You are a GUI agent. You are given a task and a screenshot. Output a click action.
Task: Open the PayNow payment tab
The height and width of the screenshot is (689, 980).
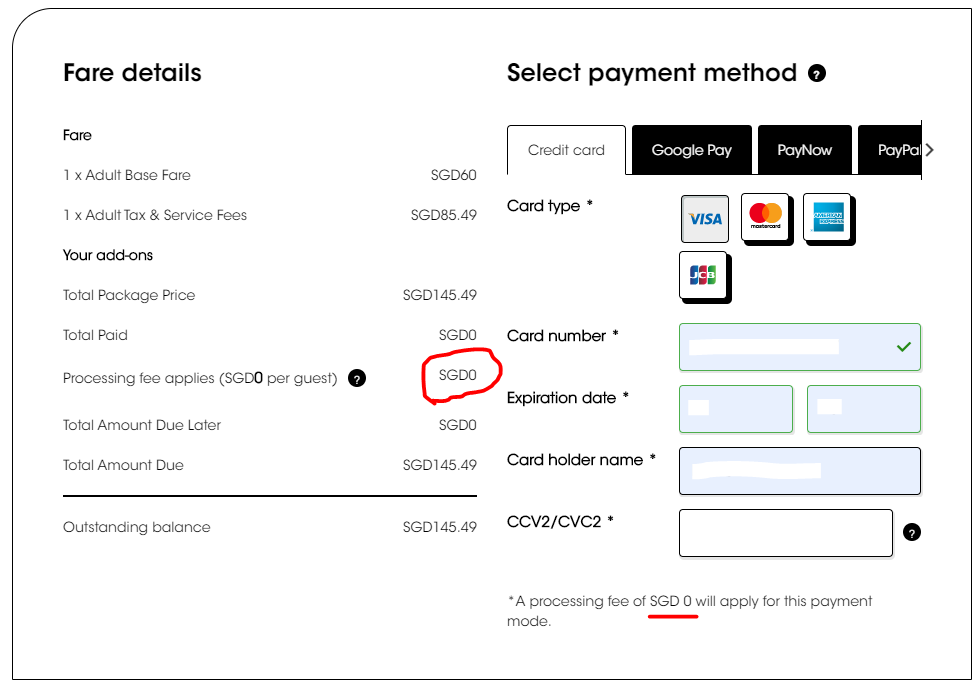coord(804,150)
